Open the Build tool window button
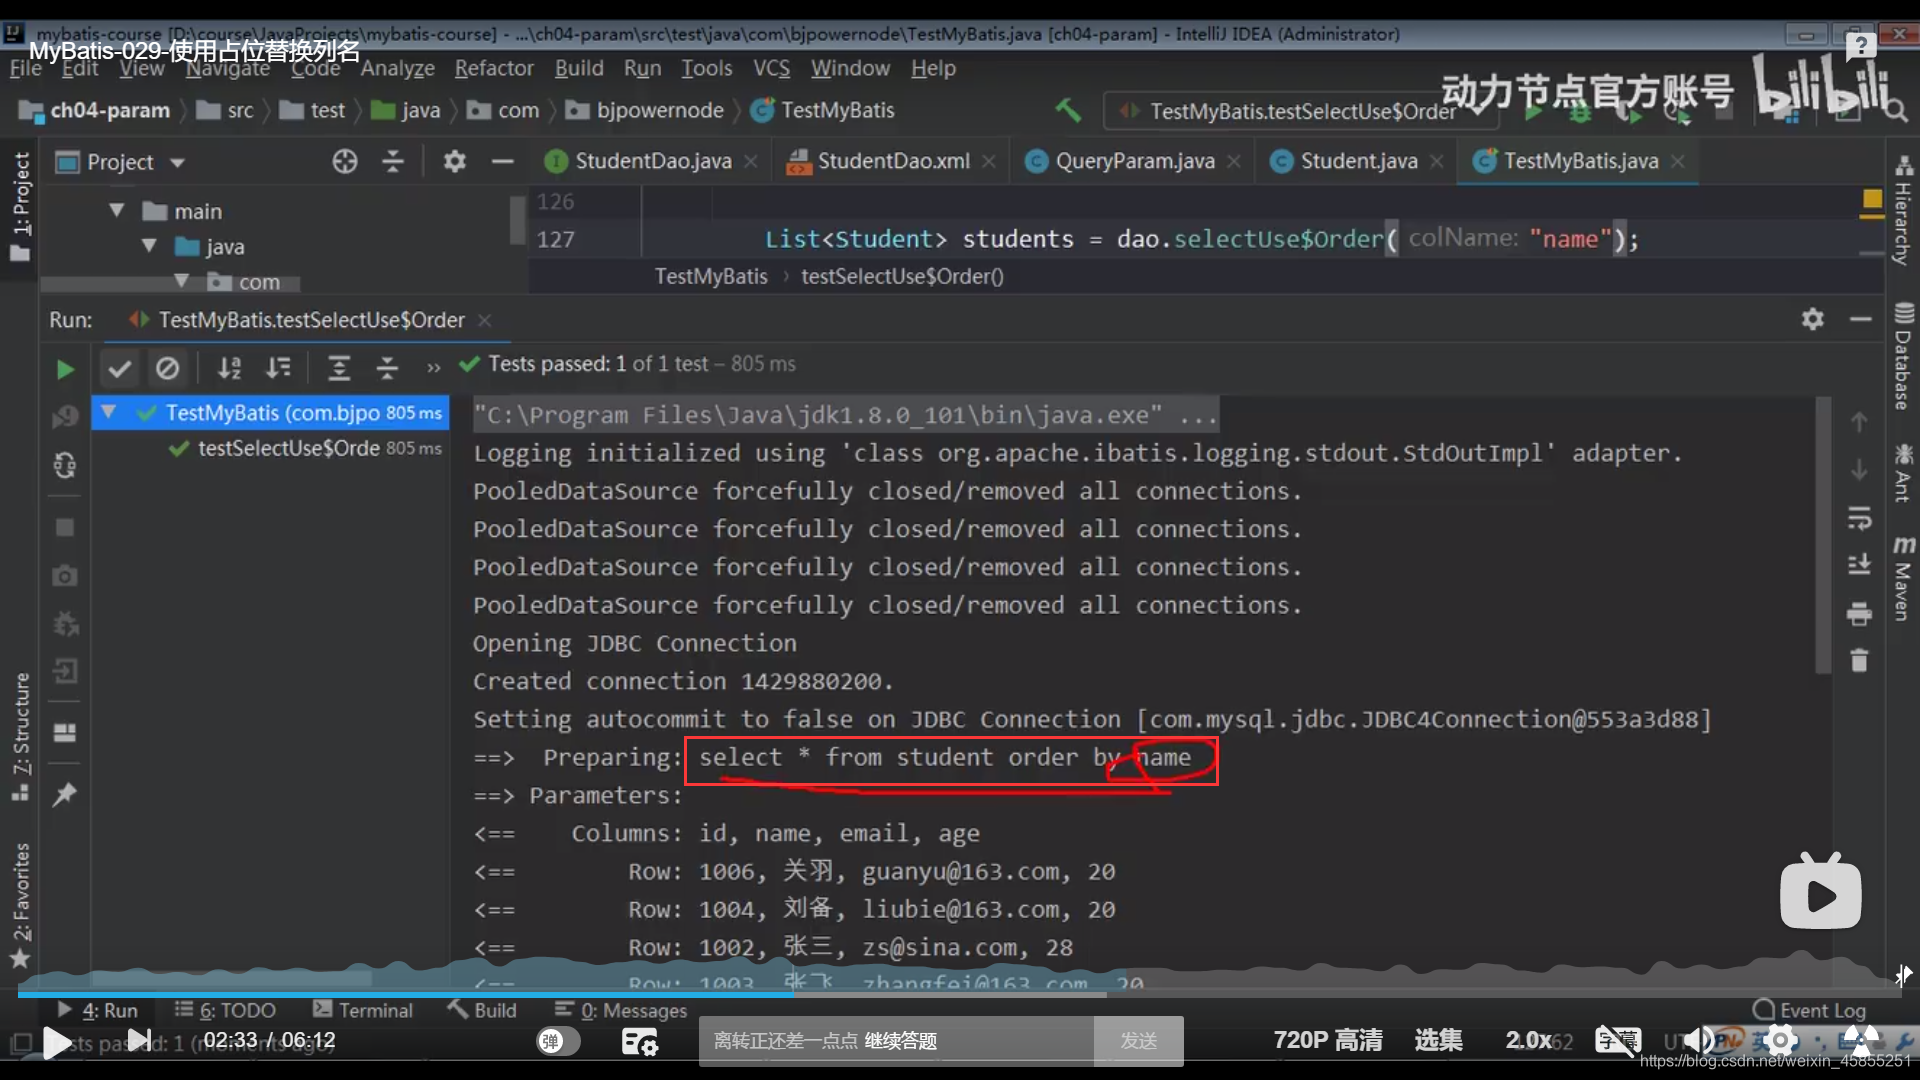This screenshot has height=1080, width=1920. click(x=483, y=1010)
